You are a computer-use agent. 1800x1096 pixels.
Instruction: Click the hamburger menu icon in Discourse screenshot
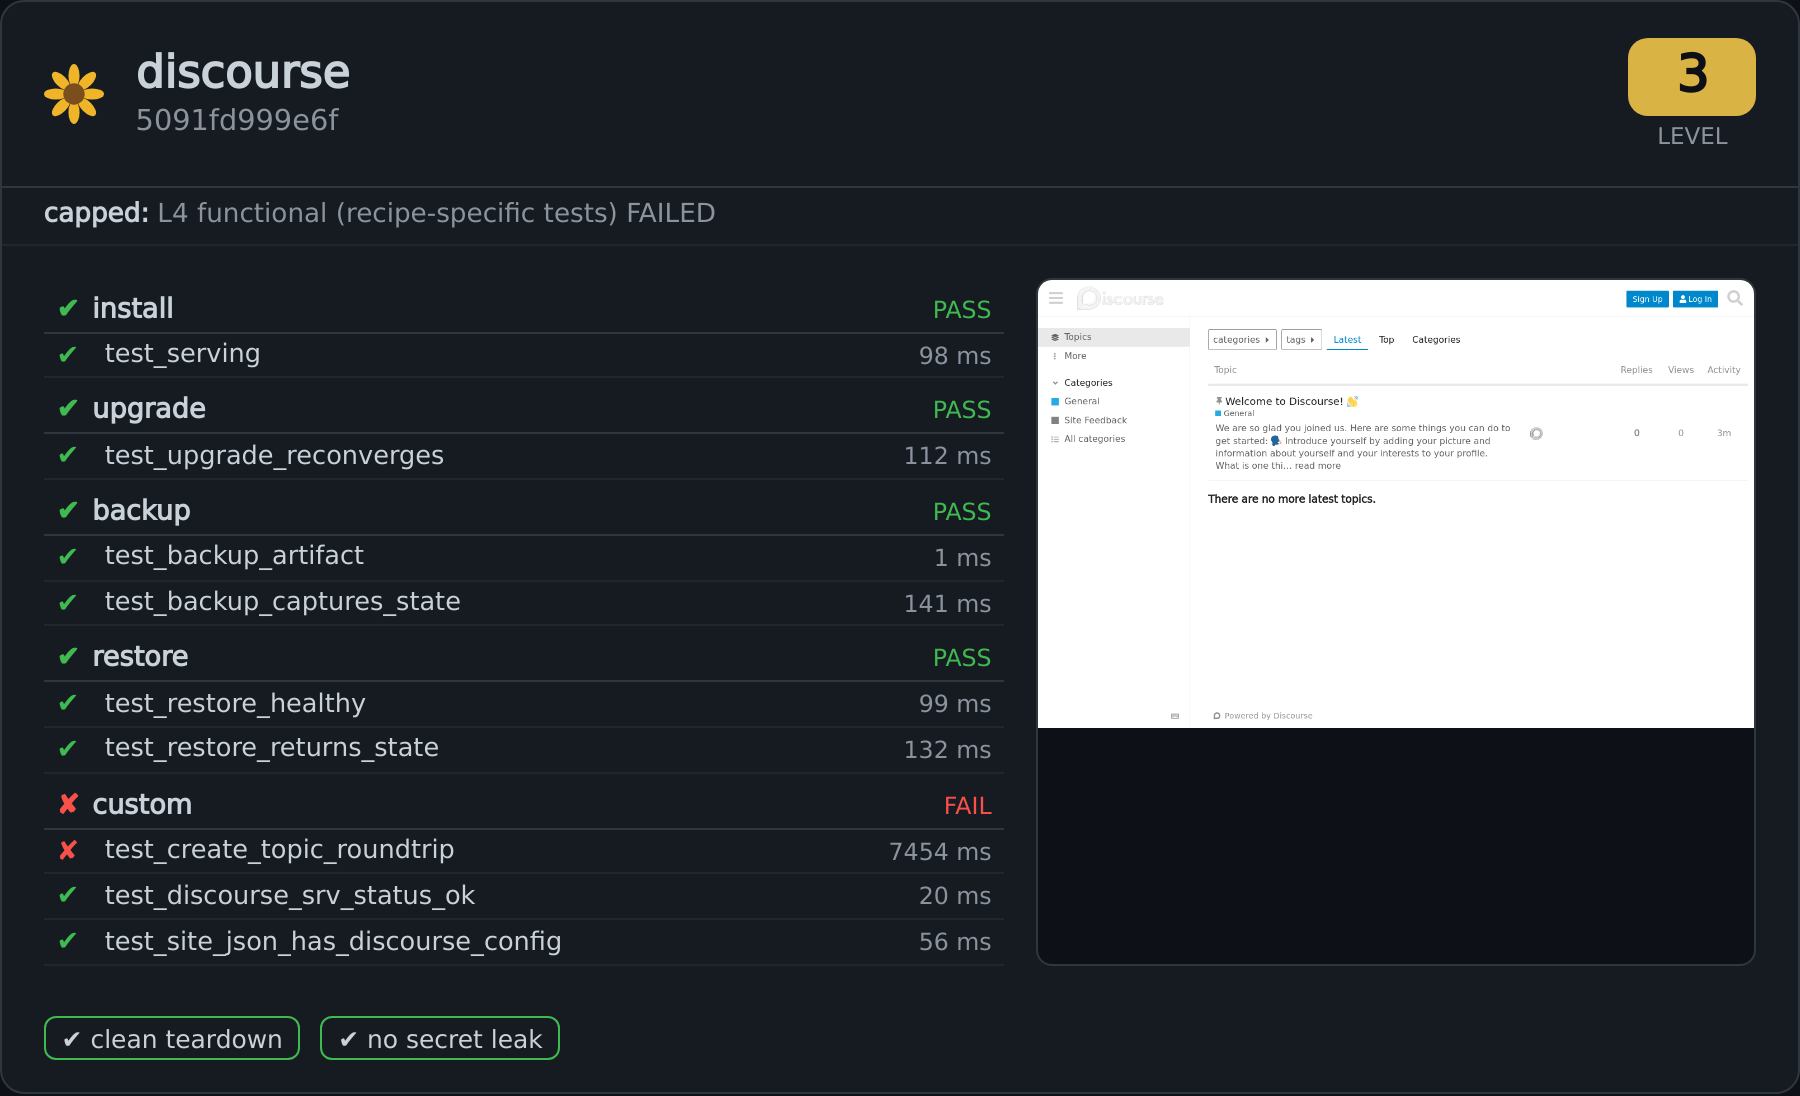[x=1056, y=298]
